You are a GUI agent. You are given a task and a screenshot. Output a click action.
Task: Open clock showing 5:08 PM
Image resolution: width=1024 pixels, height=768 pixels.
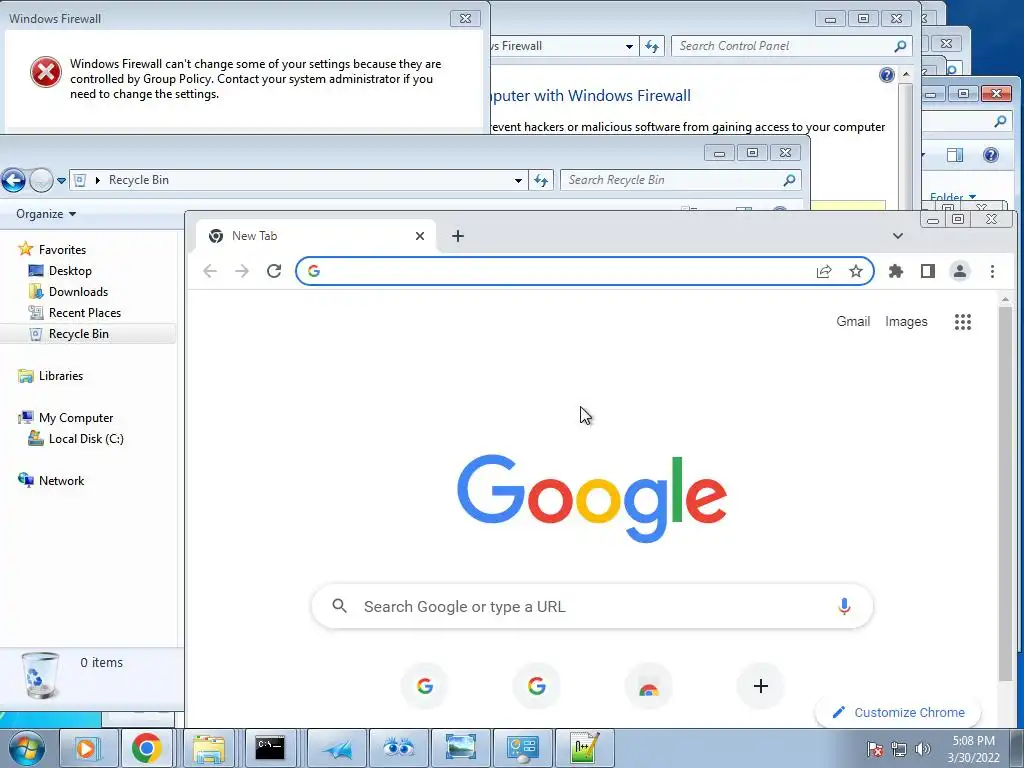[x=973, y=749]
